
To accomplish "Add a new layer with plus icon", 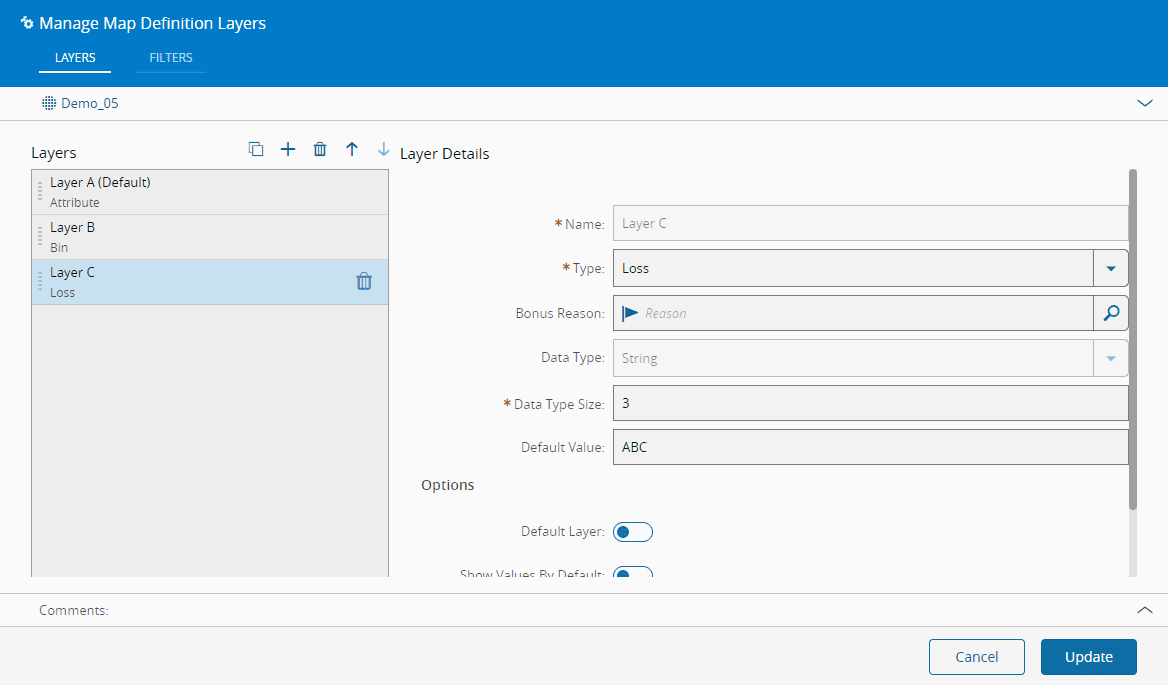I will (288, 149).
